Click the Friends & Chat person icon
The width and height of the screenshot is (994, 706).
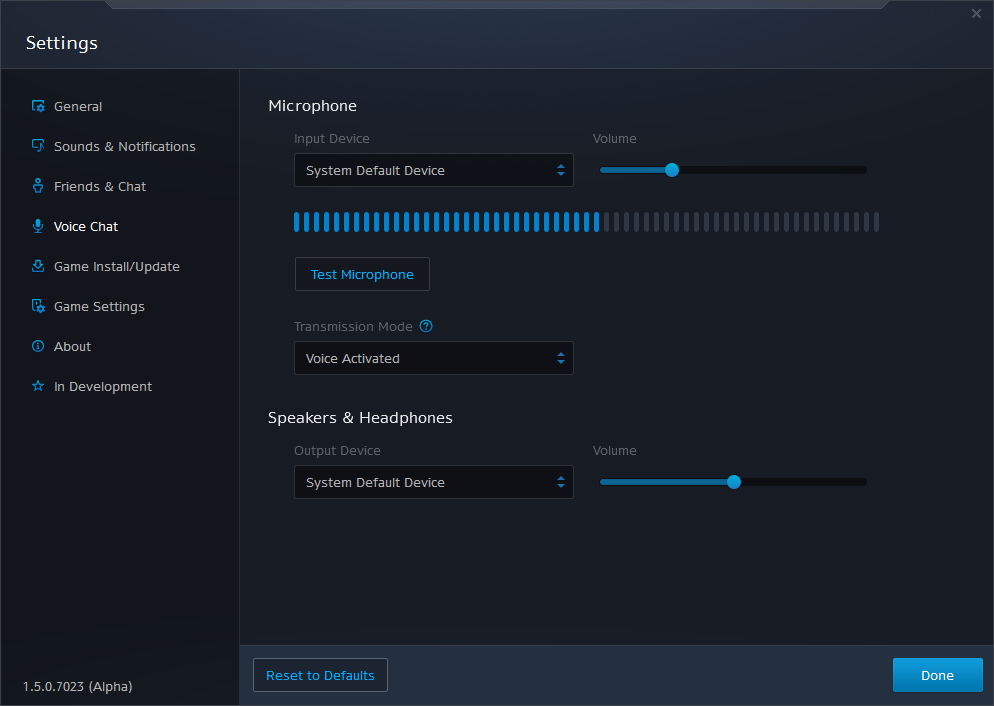tap(38, 186)
